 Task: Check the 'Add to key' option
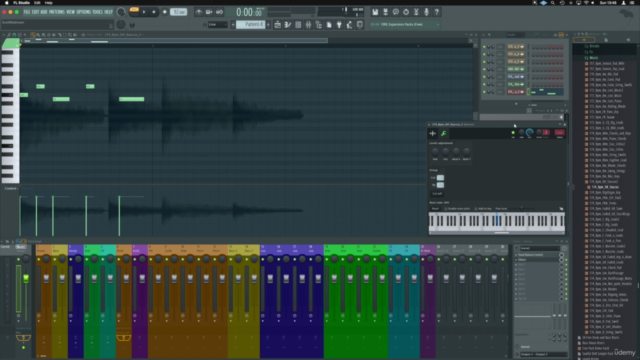coord(476,209)
